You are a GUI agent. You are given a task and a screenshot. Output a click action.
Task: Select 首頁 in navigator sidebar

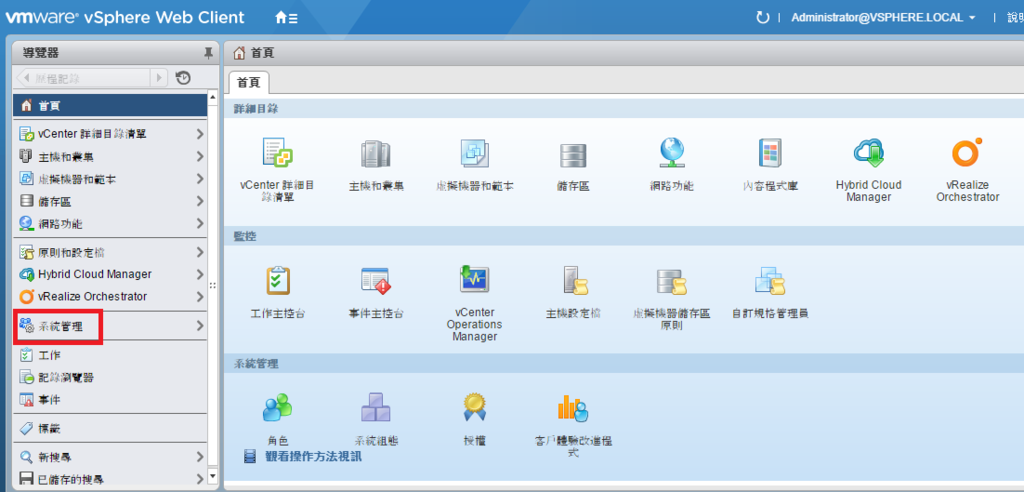[x=110, y=106]
